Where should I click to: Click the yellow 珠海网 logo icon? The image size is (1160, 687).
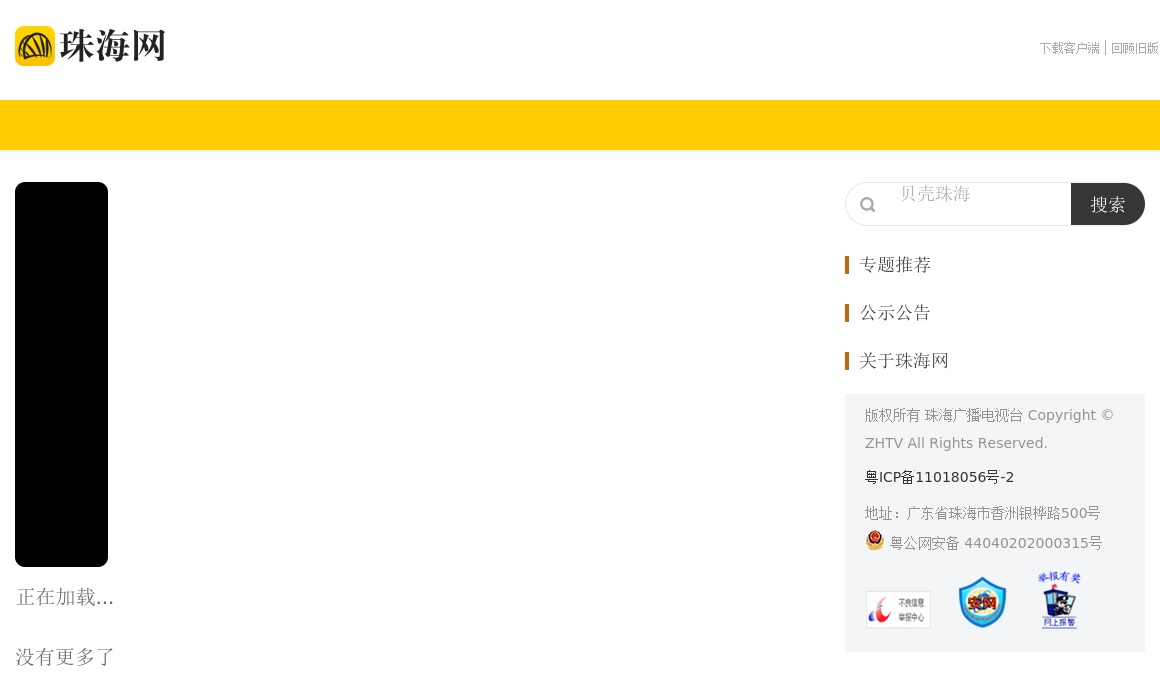tap(35, 46)
